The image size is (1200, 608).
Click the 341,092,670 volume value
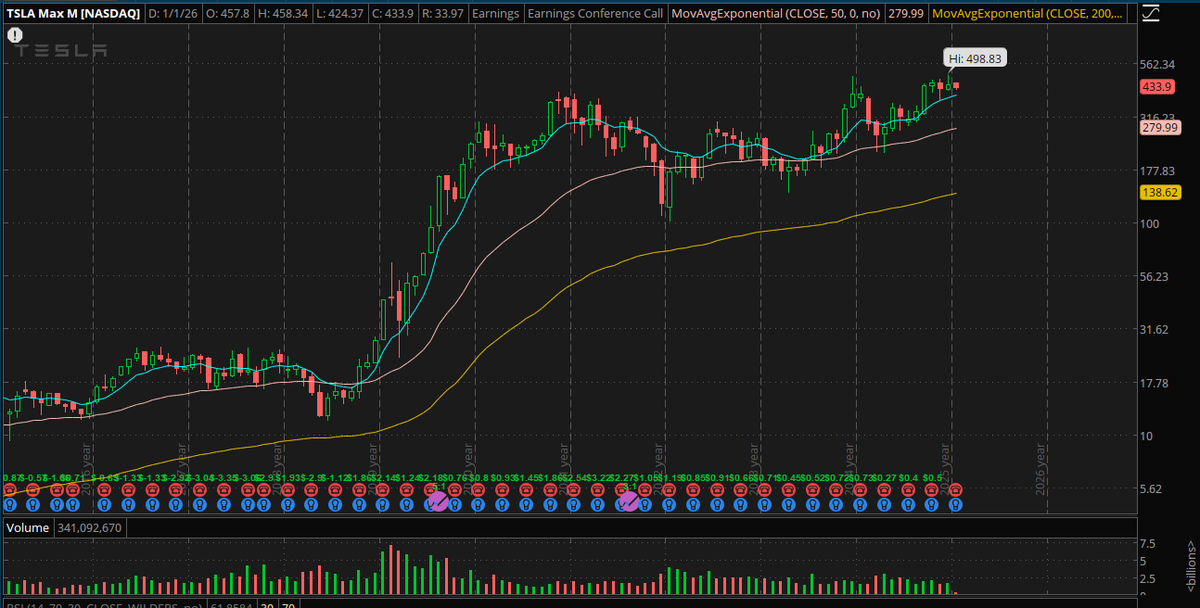pos(88,527)
